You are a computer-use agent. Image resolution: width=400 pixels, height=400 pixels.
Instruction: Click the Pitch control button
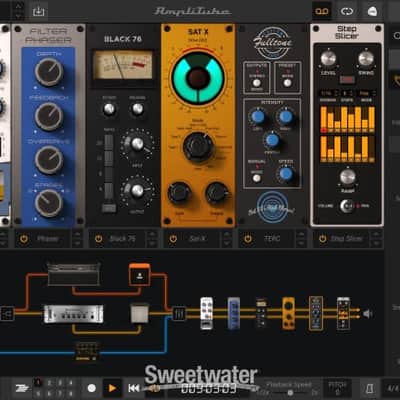[337, 388]
